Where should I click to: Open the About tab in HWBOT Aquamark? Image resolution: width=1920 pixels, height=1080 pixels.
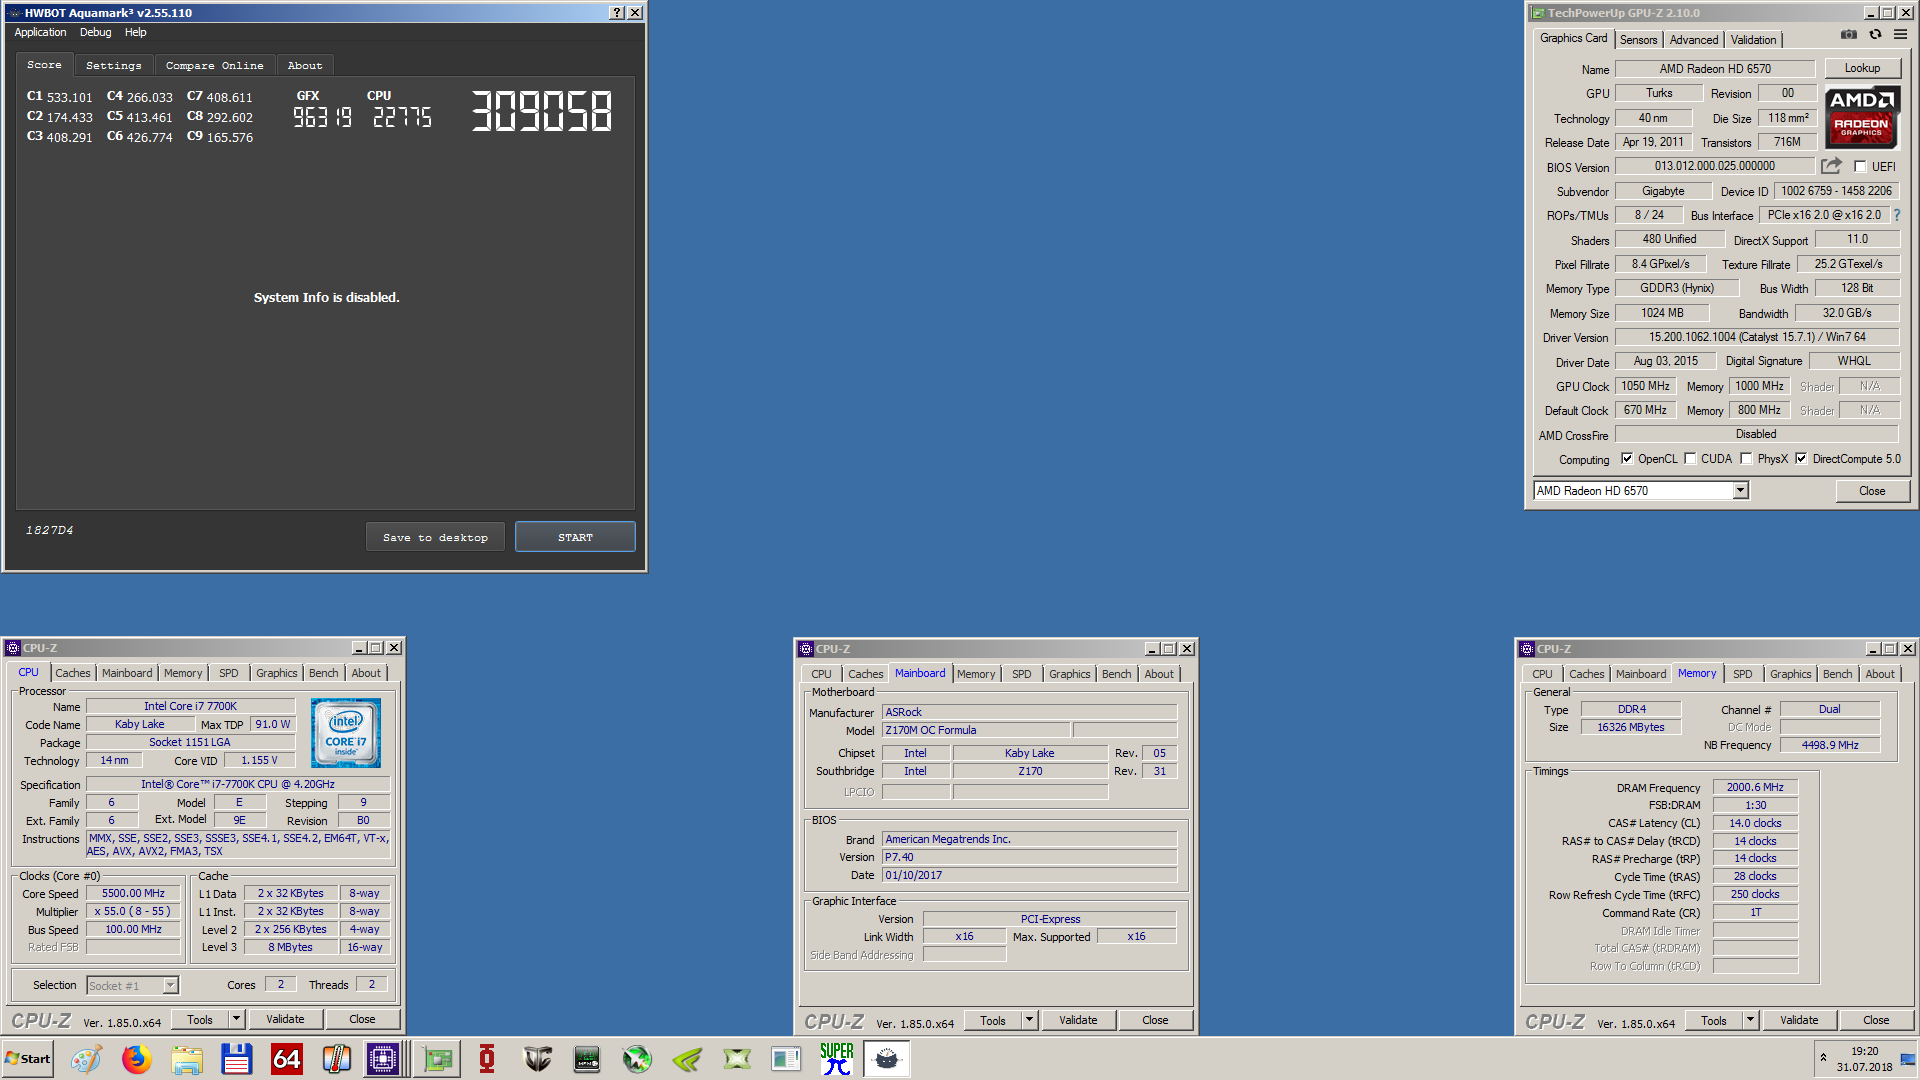305,65
